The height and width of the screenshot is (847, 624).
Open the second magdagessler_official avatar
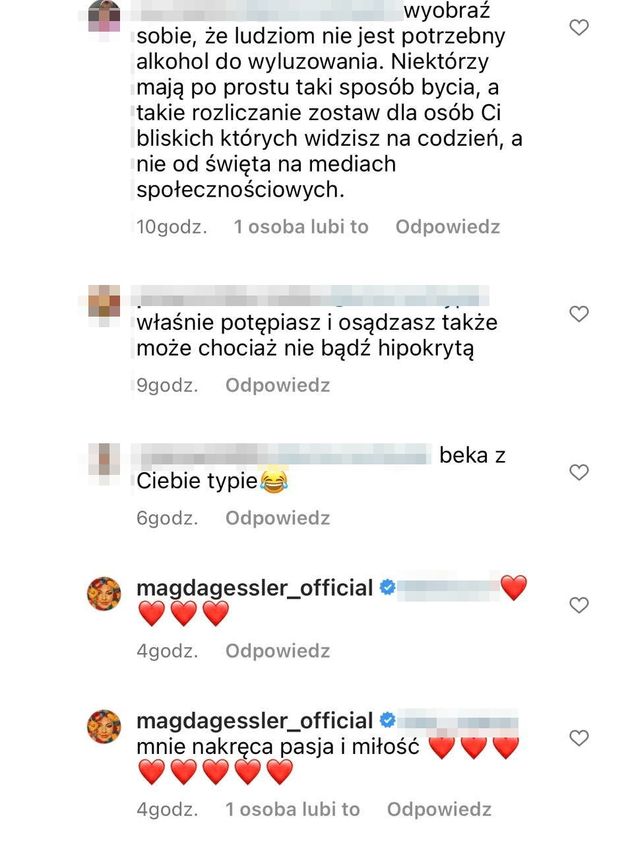(105, 727)
